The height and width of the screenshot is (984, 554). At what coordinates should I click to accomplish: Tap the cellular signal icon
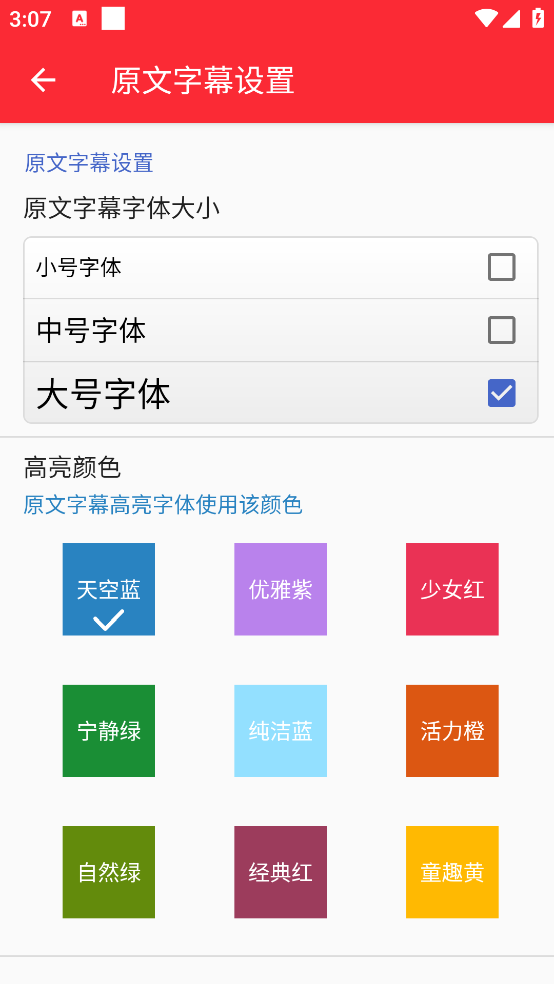click(511, 19)
